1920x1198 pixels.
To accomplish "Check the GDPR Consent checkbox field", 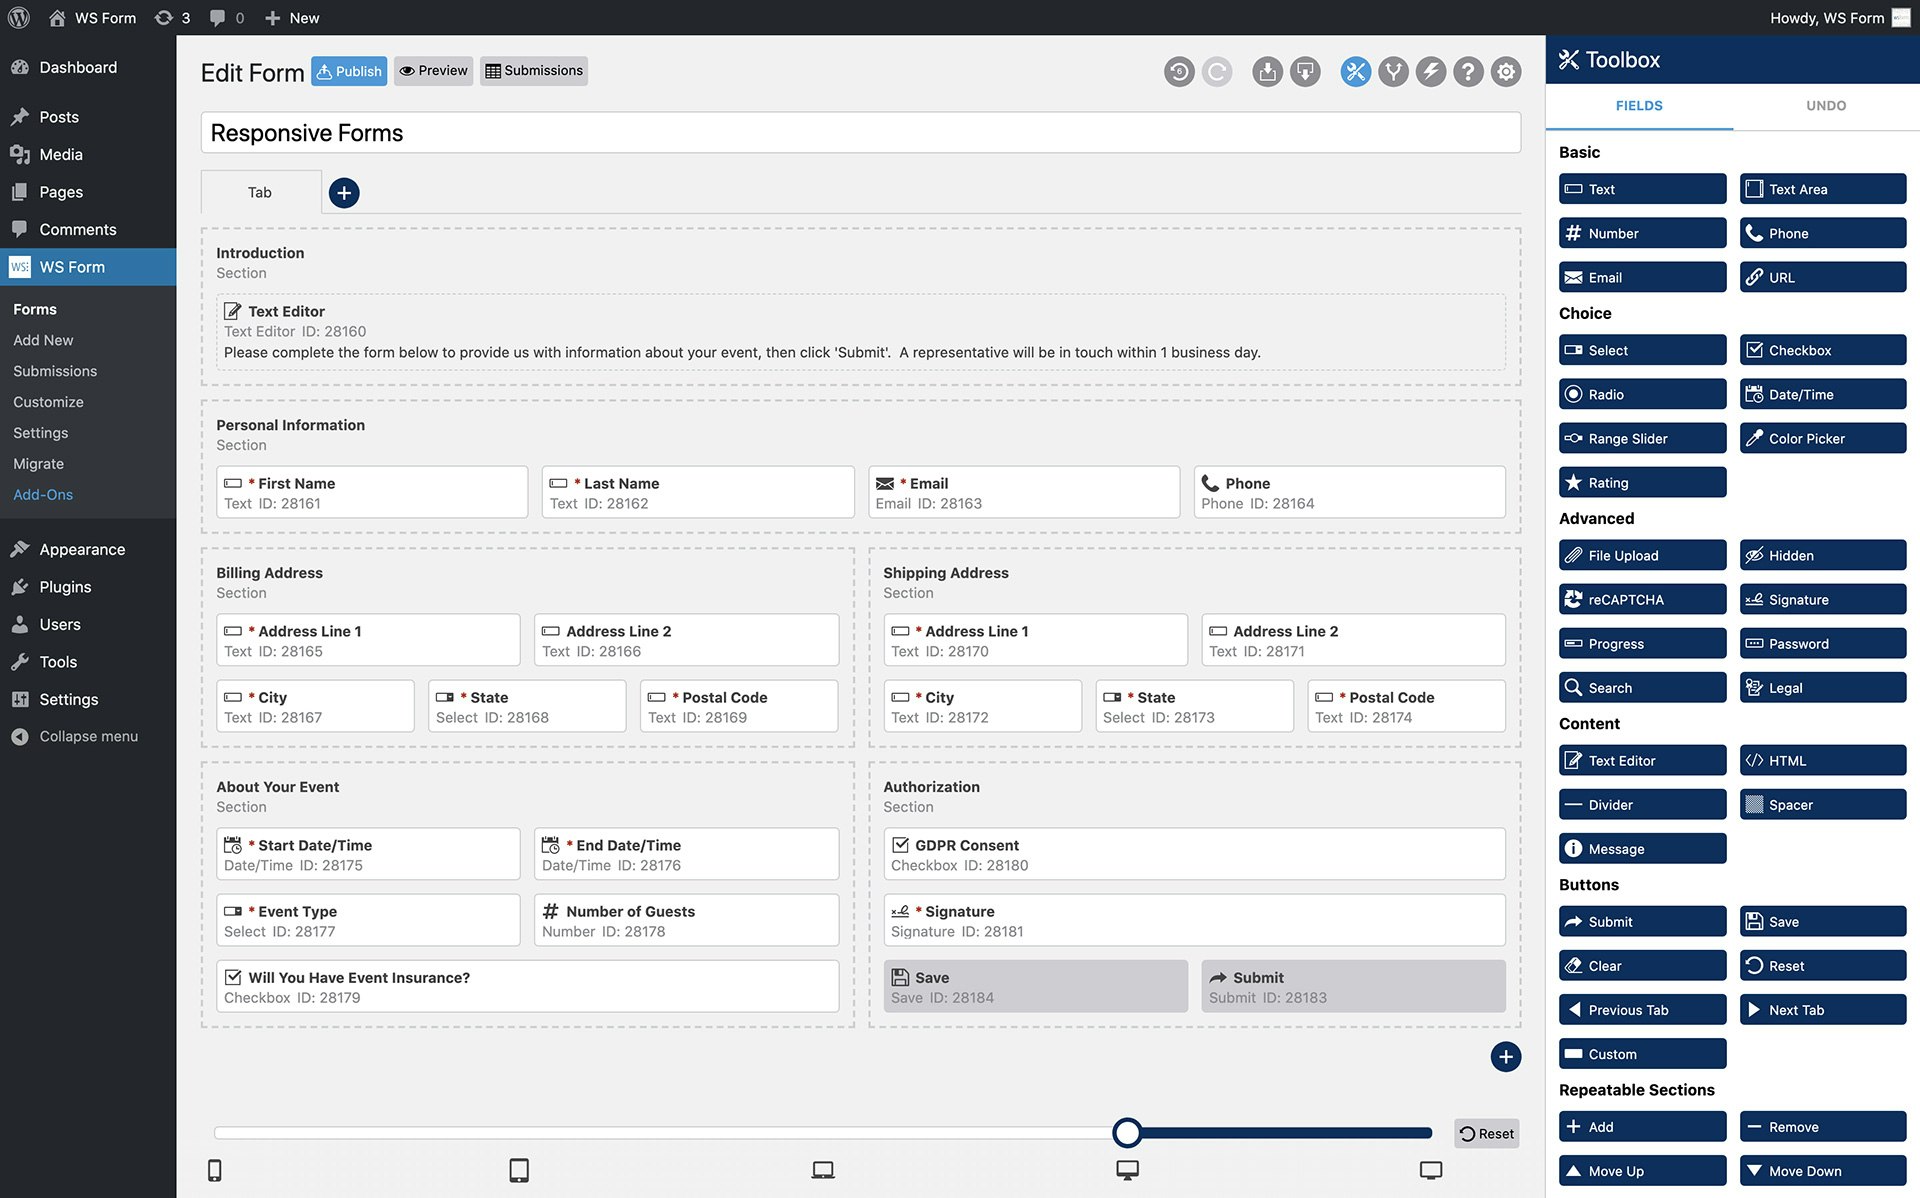I will [x=1193, y=853].
